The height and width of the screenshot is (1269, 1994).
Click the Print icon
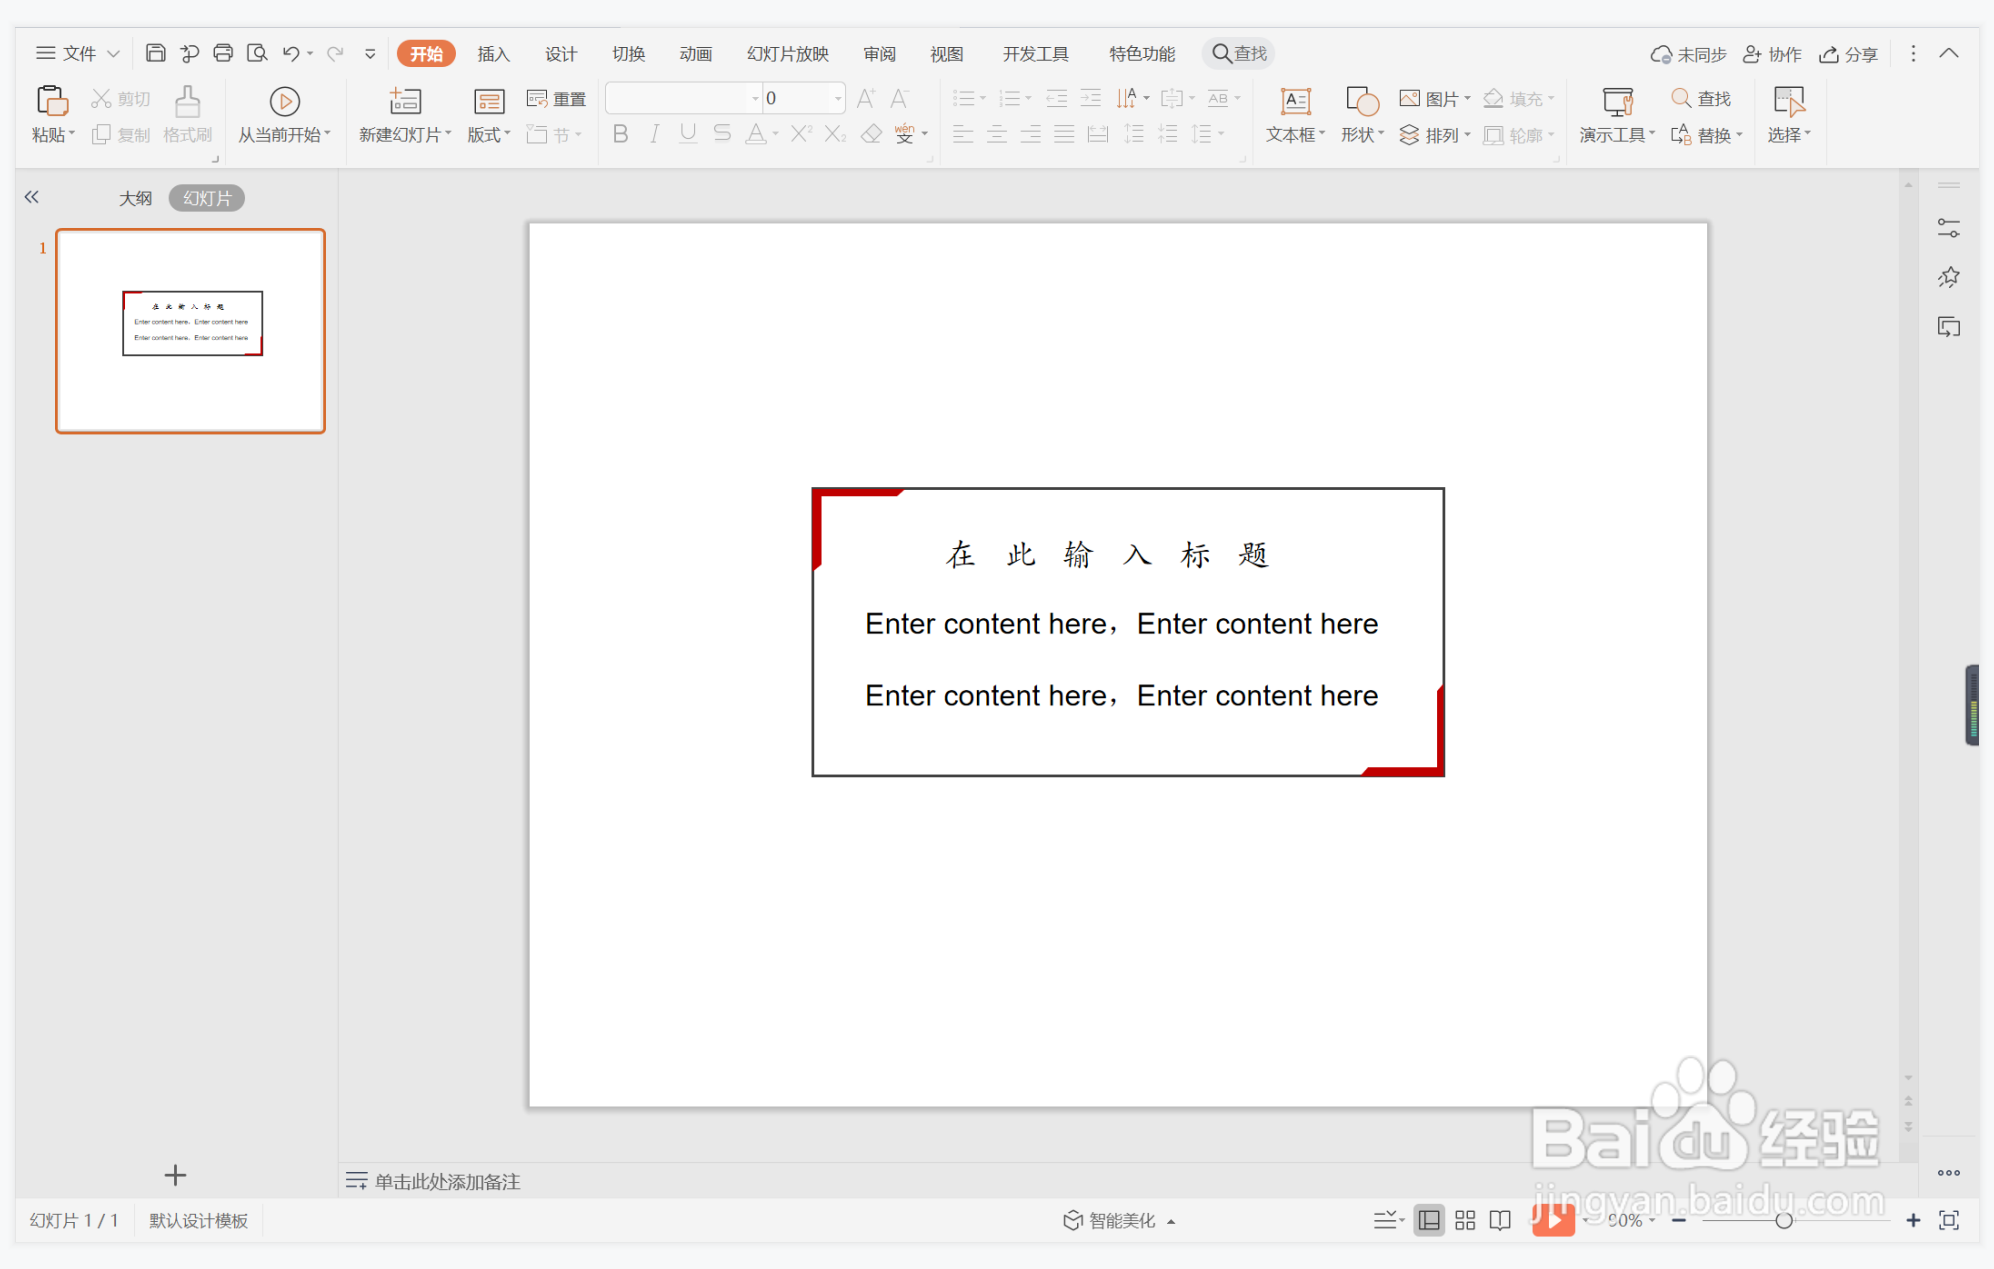[223, 53]
